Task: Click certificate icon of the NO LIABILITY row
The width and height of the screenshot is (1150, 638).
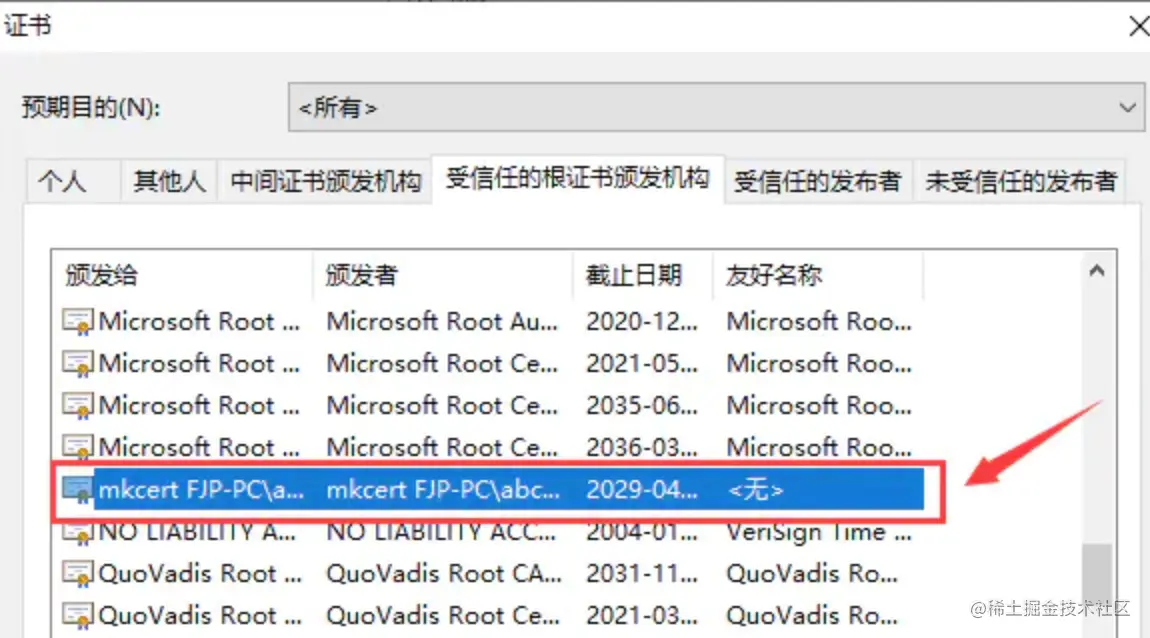Action: point(77,532)
